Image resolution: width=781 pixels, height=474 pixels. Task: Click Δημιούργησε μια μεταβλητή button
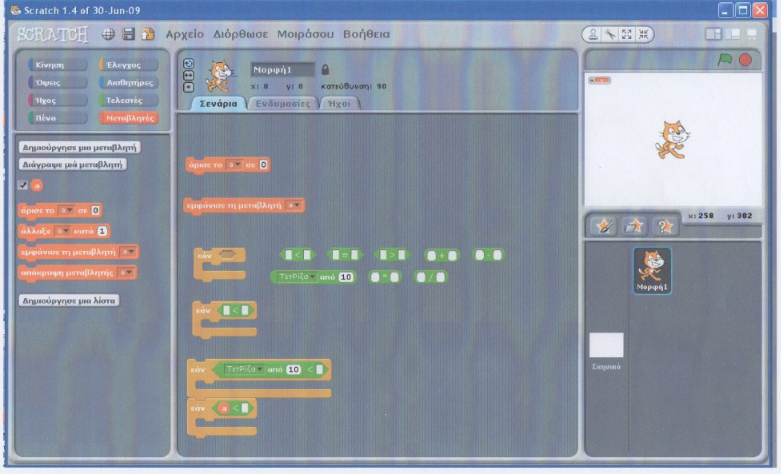tap(80, 147)
